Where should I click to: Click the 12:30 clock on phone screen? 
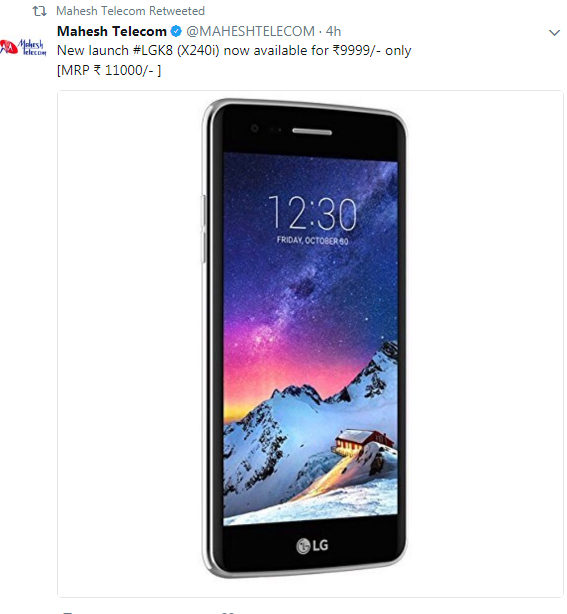312,213
